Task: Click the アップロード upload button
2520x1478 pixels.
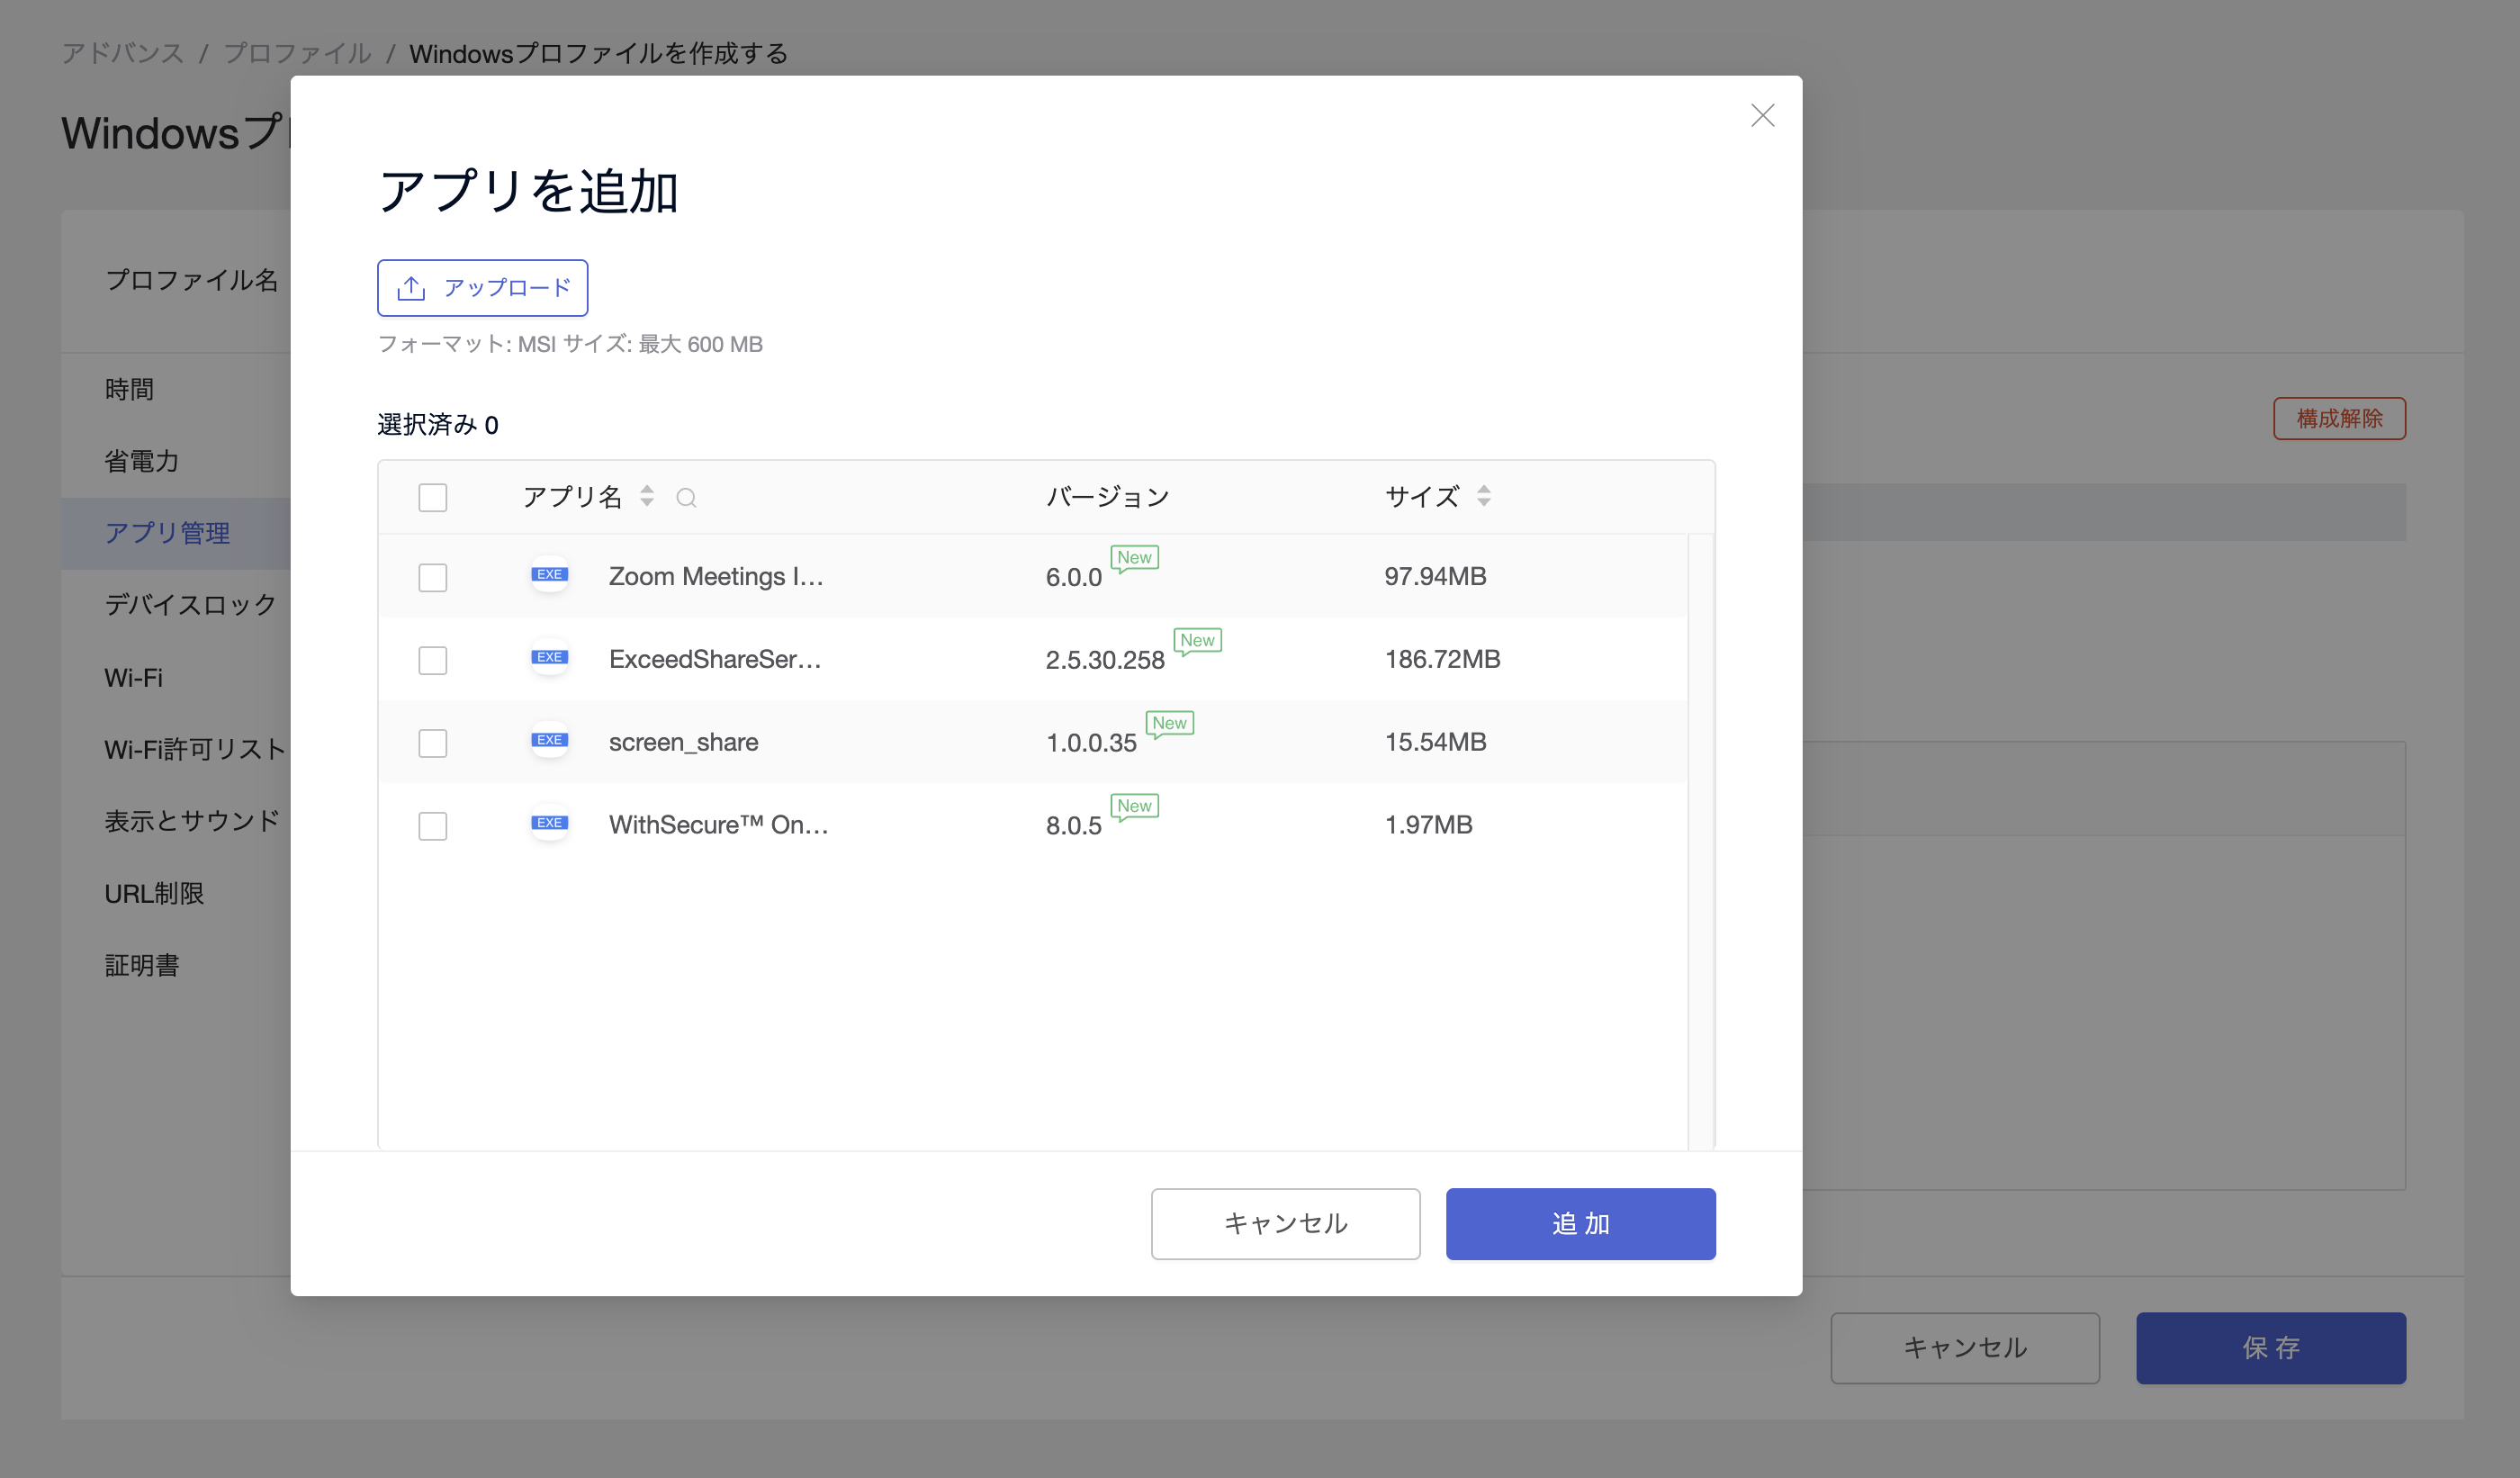Action: pyautogui.click(x=482, y=288)
